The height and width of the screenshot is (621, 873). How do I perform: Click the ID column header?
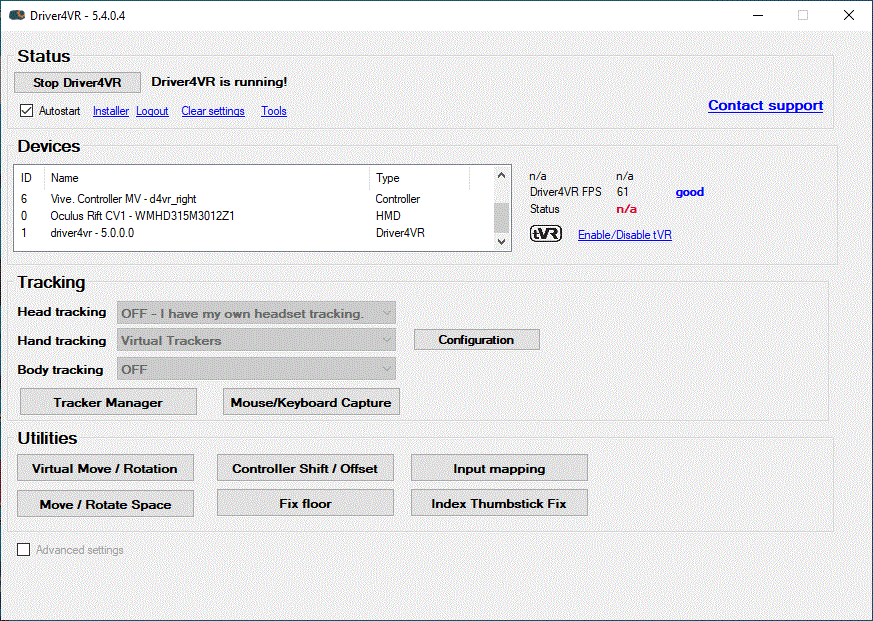(30, 178)
